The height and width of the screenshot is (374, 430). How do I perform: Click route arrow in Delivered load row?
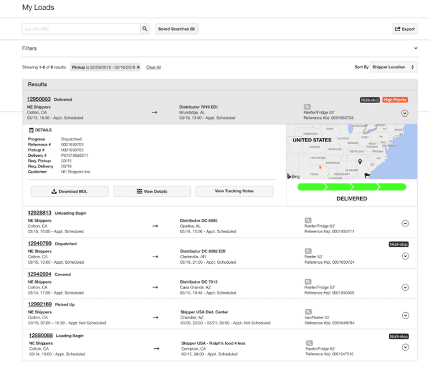coord(154,112)
